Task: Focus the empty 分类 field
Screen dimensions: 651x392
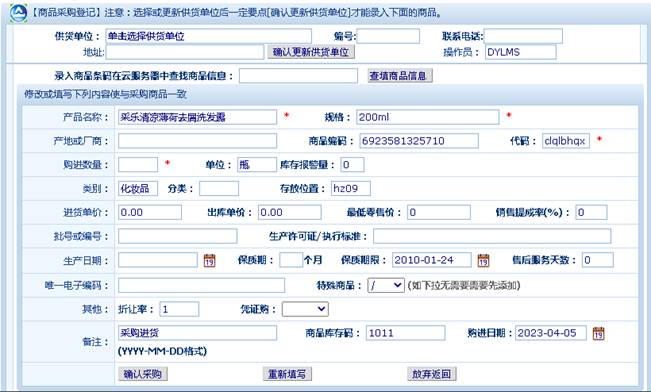Action: 219,189
